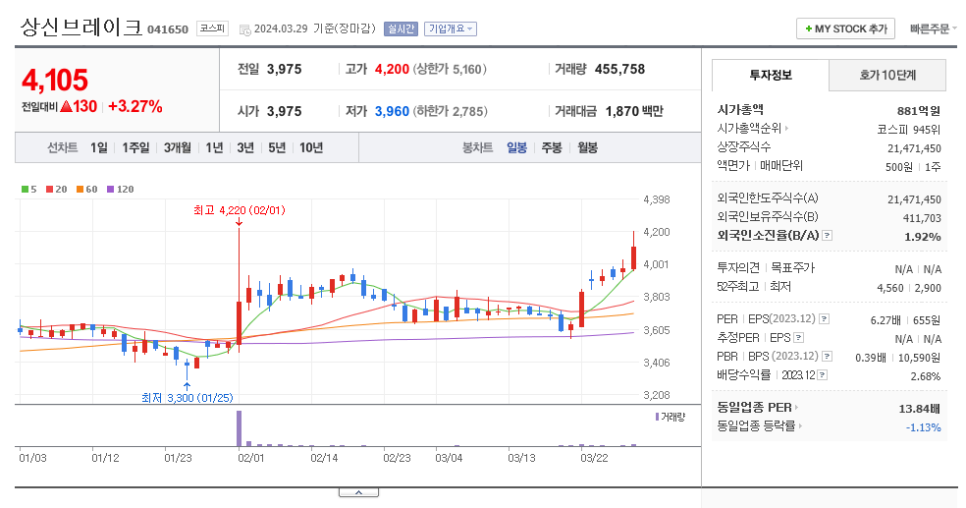Click the 시가총액 value 881억원
966x508 pixels.
(919, 111)
